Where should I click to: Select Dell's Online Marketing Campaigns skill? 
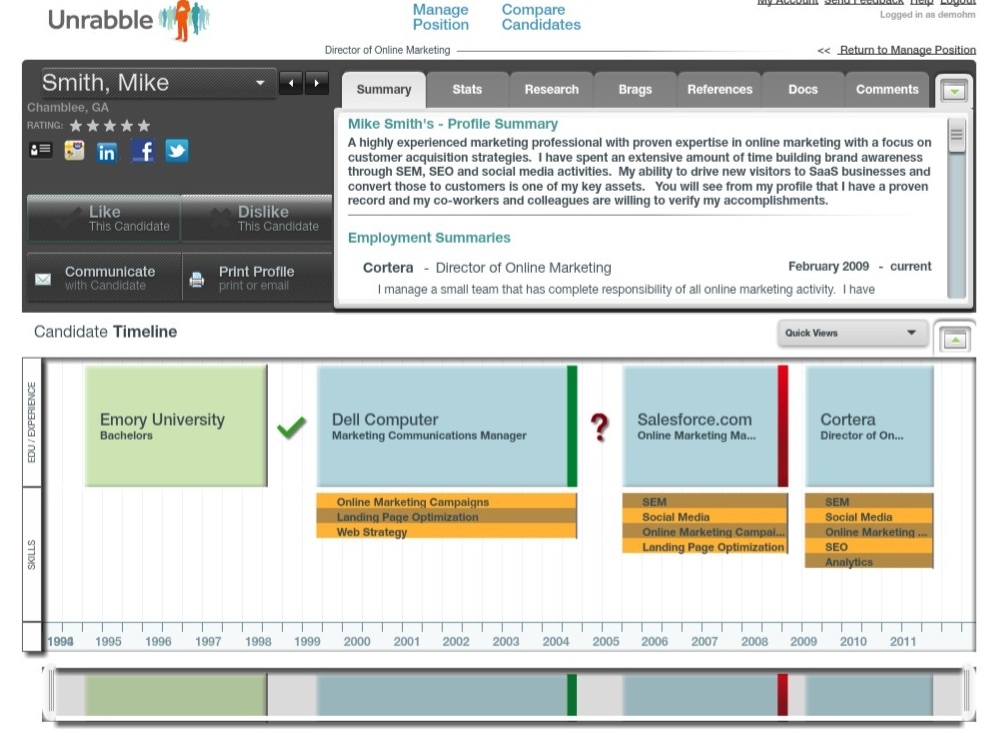click(x=446, y=502)
